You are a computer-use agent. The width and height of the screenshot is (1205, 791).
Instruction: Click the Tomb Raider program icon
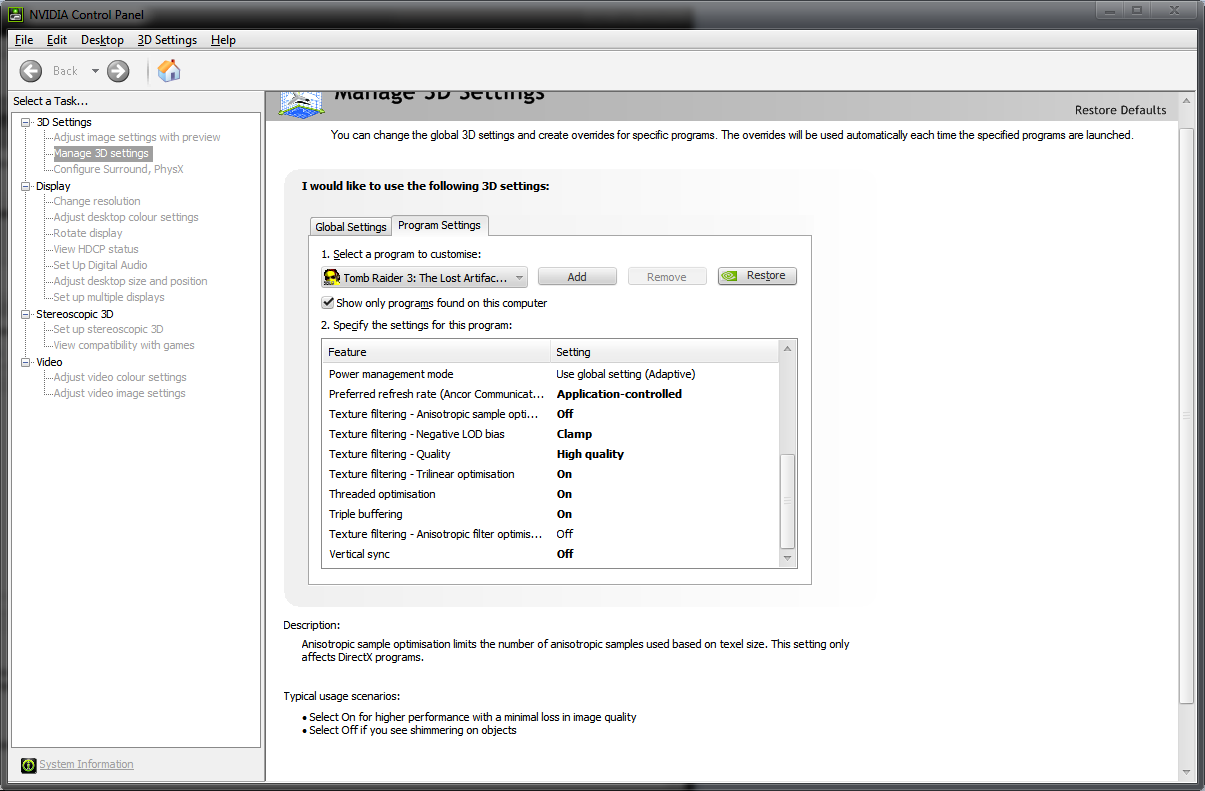pos(332,277)
